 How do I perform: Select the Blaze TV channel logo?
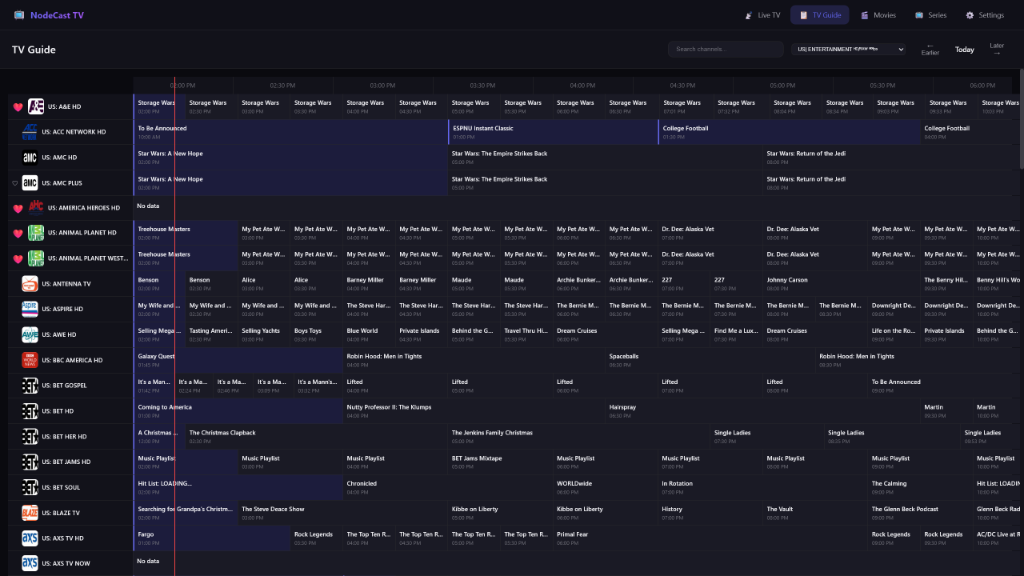point(29,513)
